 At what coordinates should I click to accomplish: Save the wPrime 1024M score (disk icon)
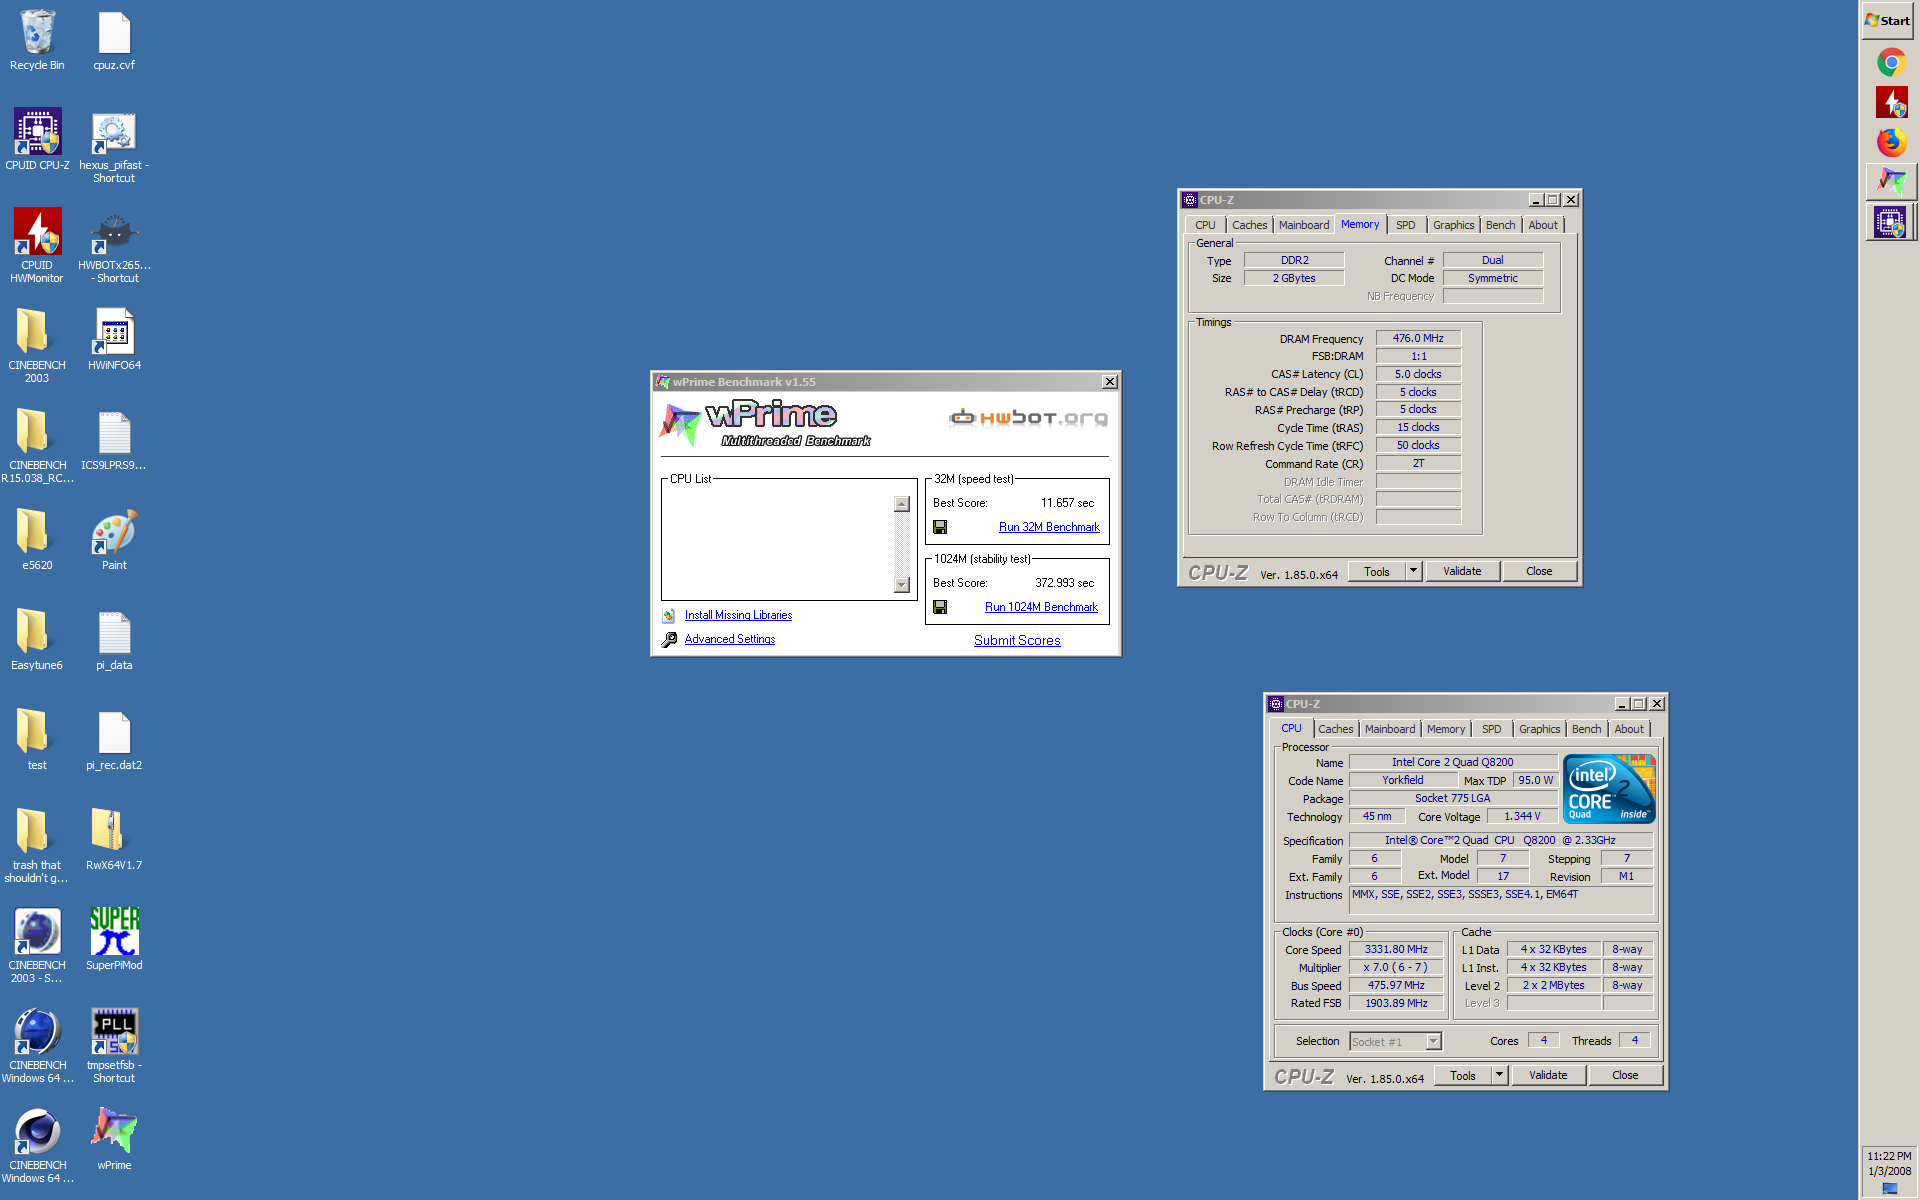coord(940,607)
